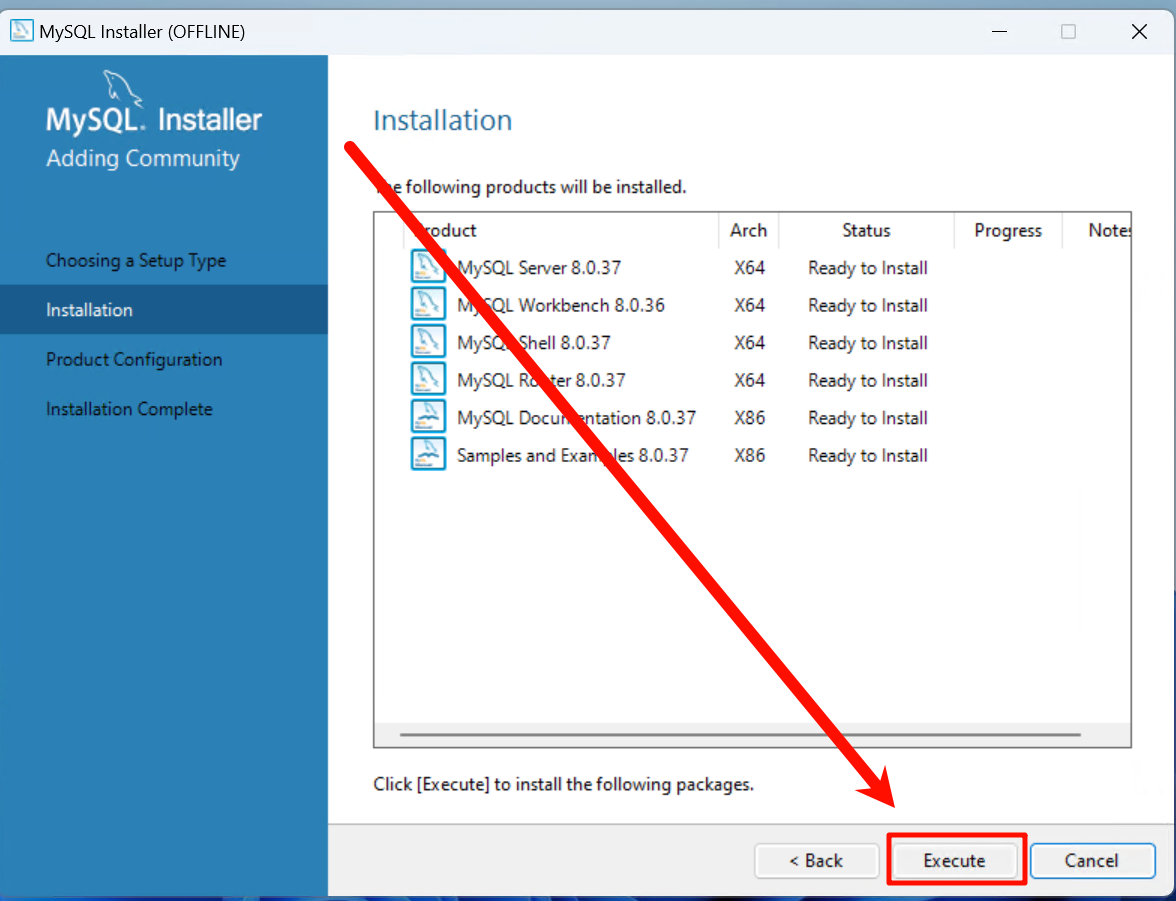1176x901 pixels.
Task: Click Ready to Install status of MySQL Workbench
Action: (868, 305)
